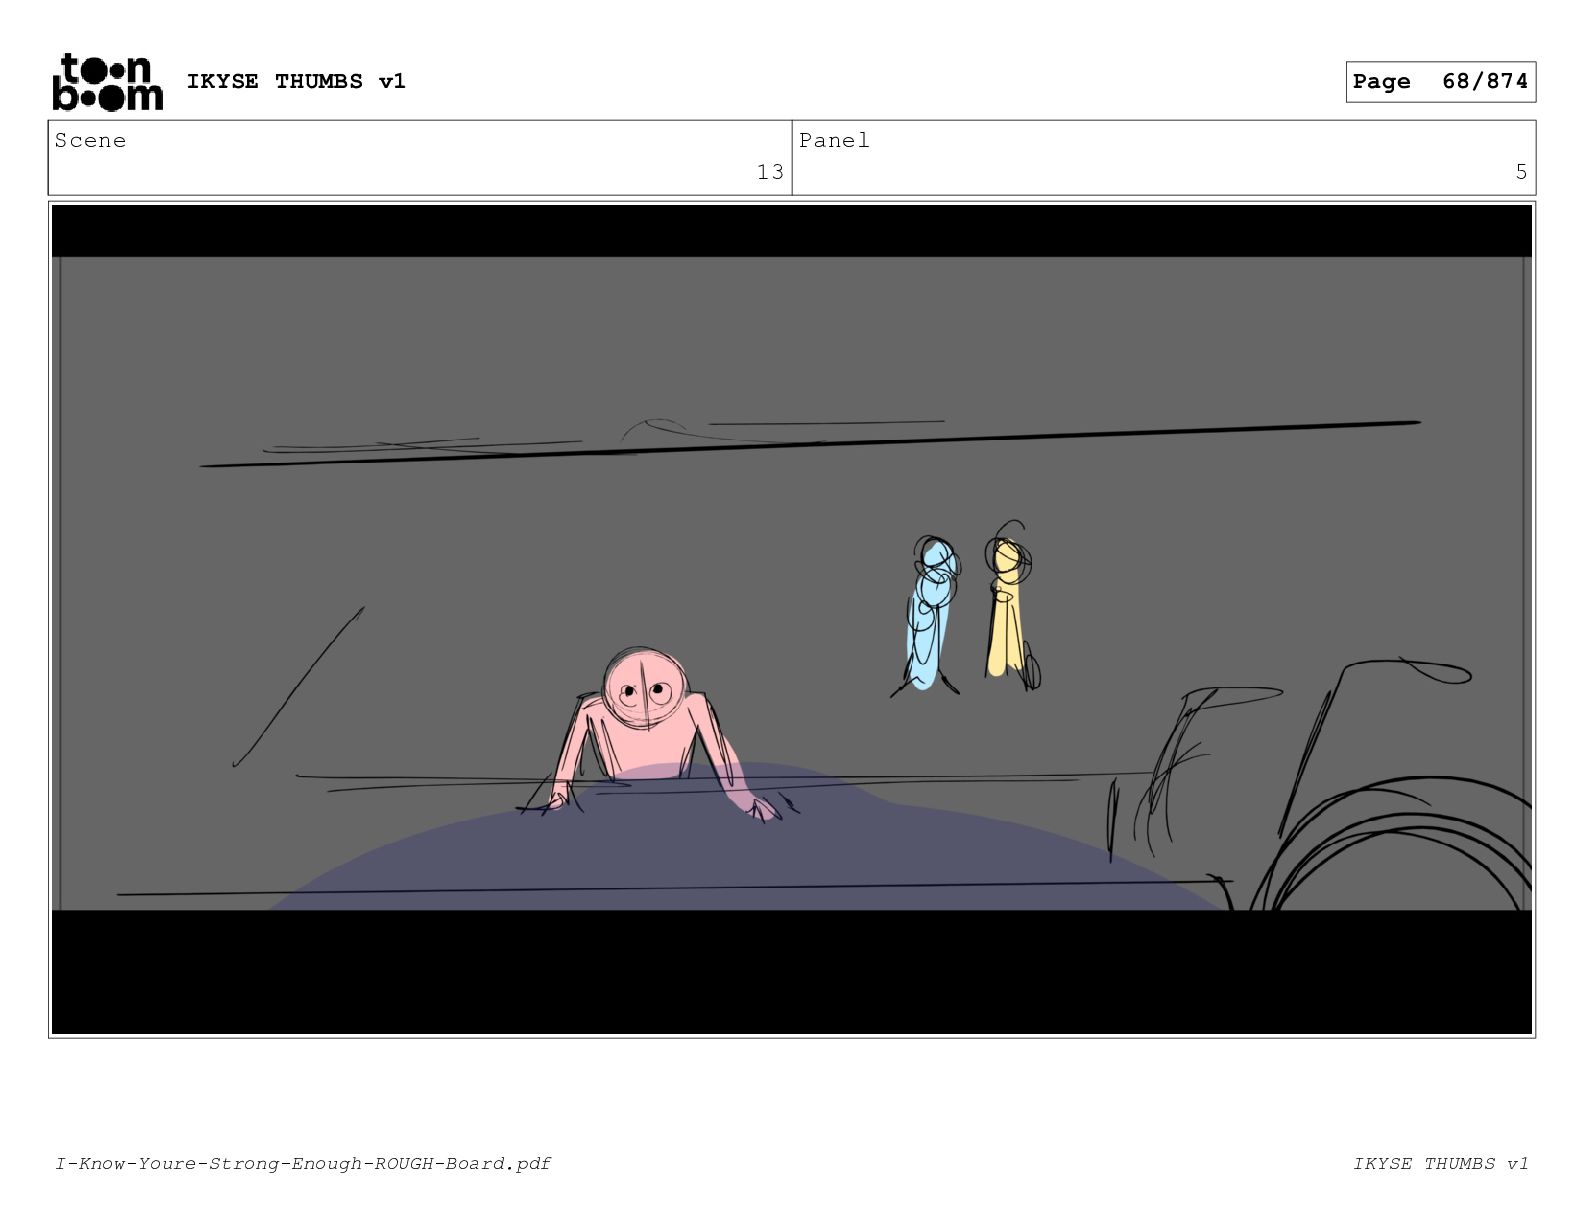Image resolution: width=1584 pixels, height=1224 pixels.
Task: Click the blue standing character
Action: pos(929,616)
